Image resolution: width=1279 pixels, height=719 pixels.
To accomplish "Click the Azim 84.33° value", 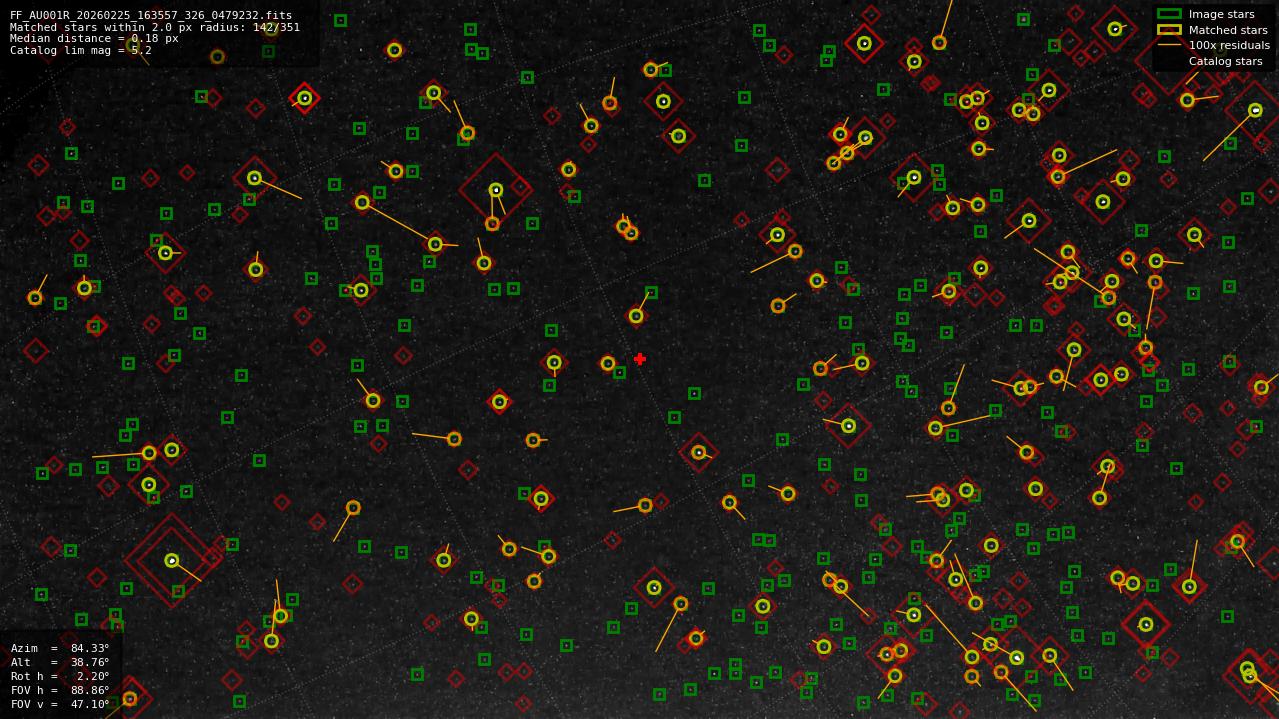I will tap(90, 648).
